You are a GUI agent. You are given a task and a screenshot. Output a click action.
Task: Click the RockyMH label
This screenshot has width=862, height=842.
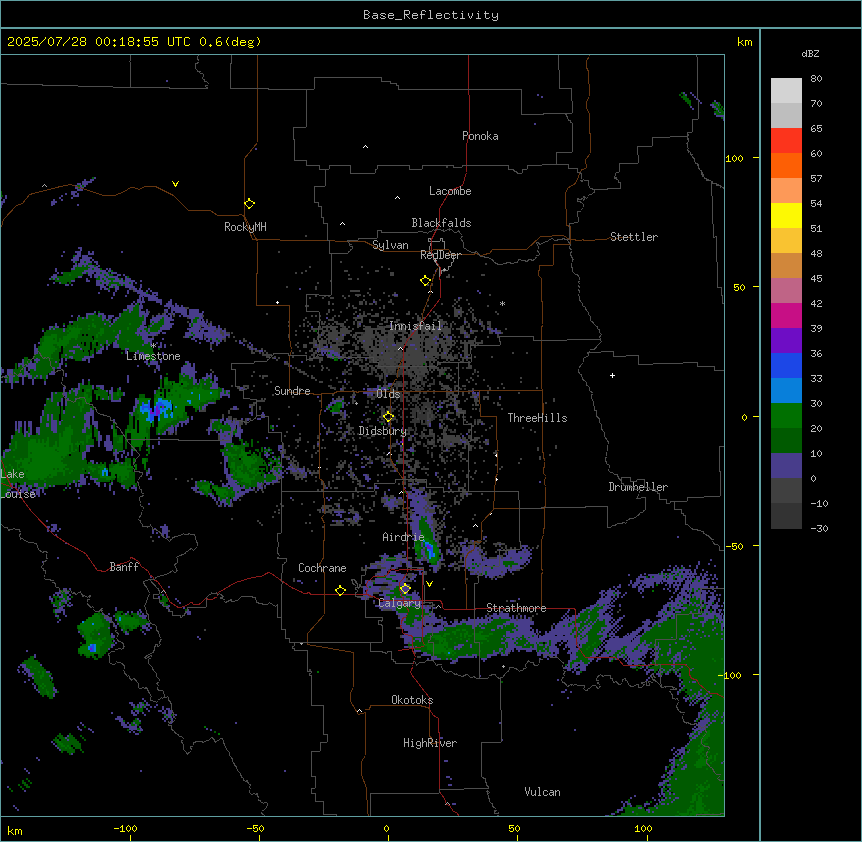pos(245,227)
